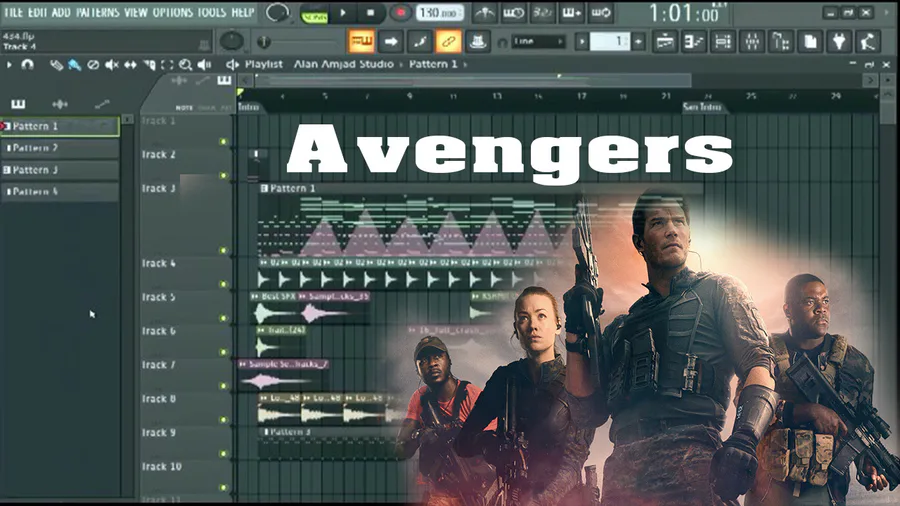Open the Browser view icon

point(781,41)
